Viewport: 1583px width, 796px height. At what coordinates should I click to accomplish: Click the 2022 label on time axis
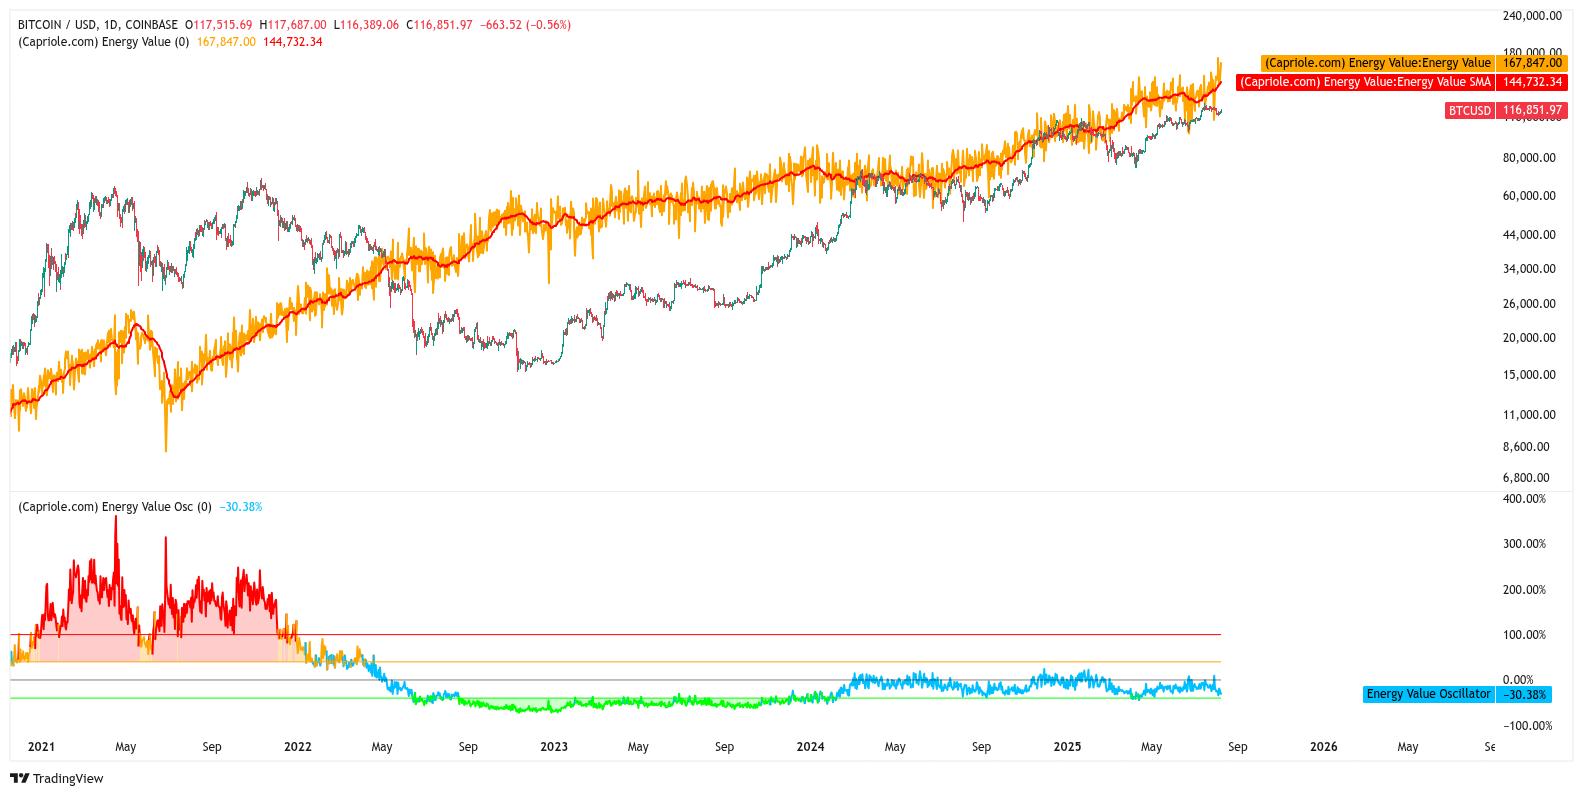[x=297, y=747]
